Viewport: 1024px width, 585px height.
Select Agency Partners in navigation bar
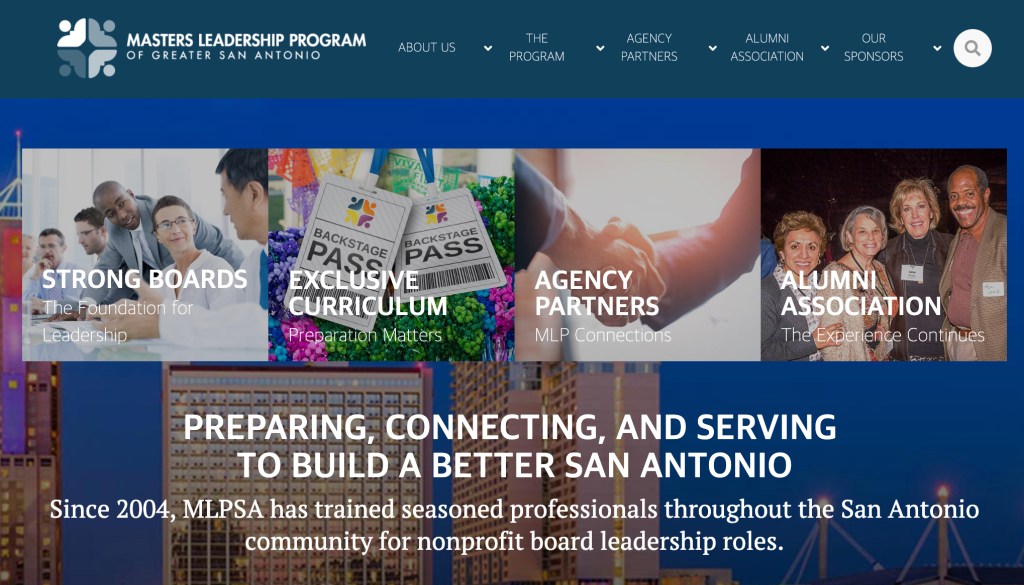pos(649,48)
